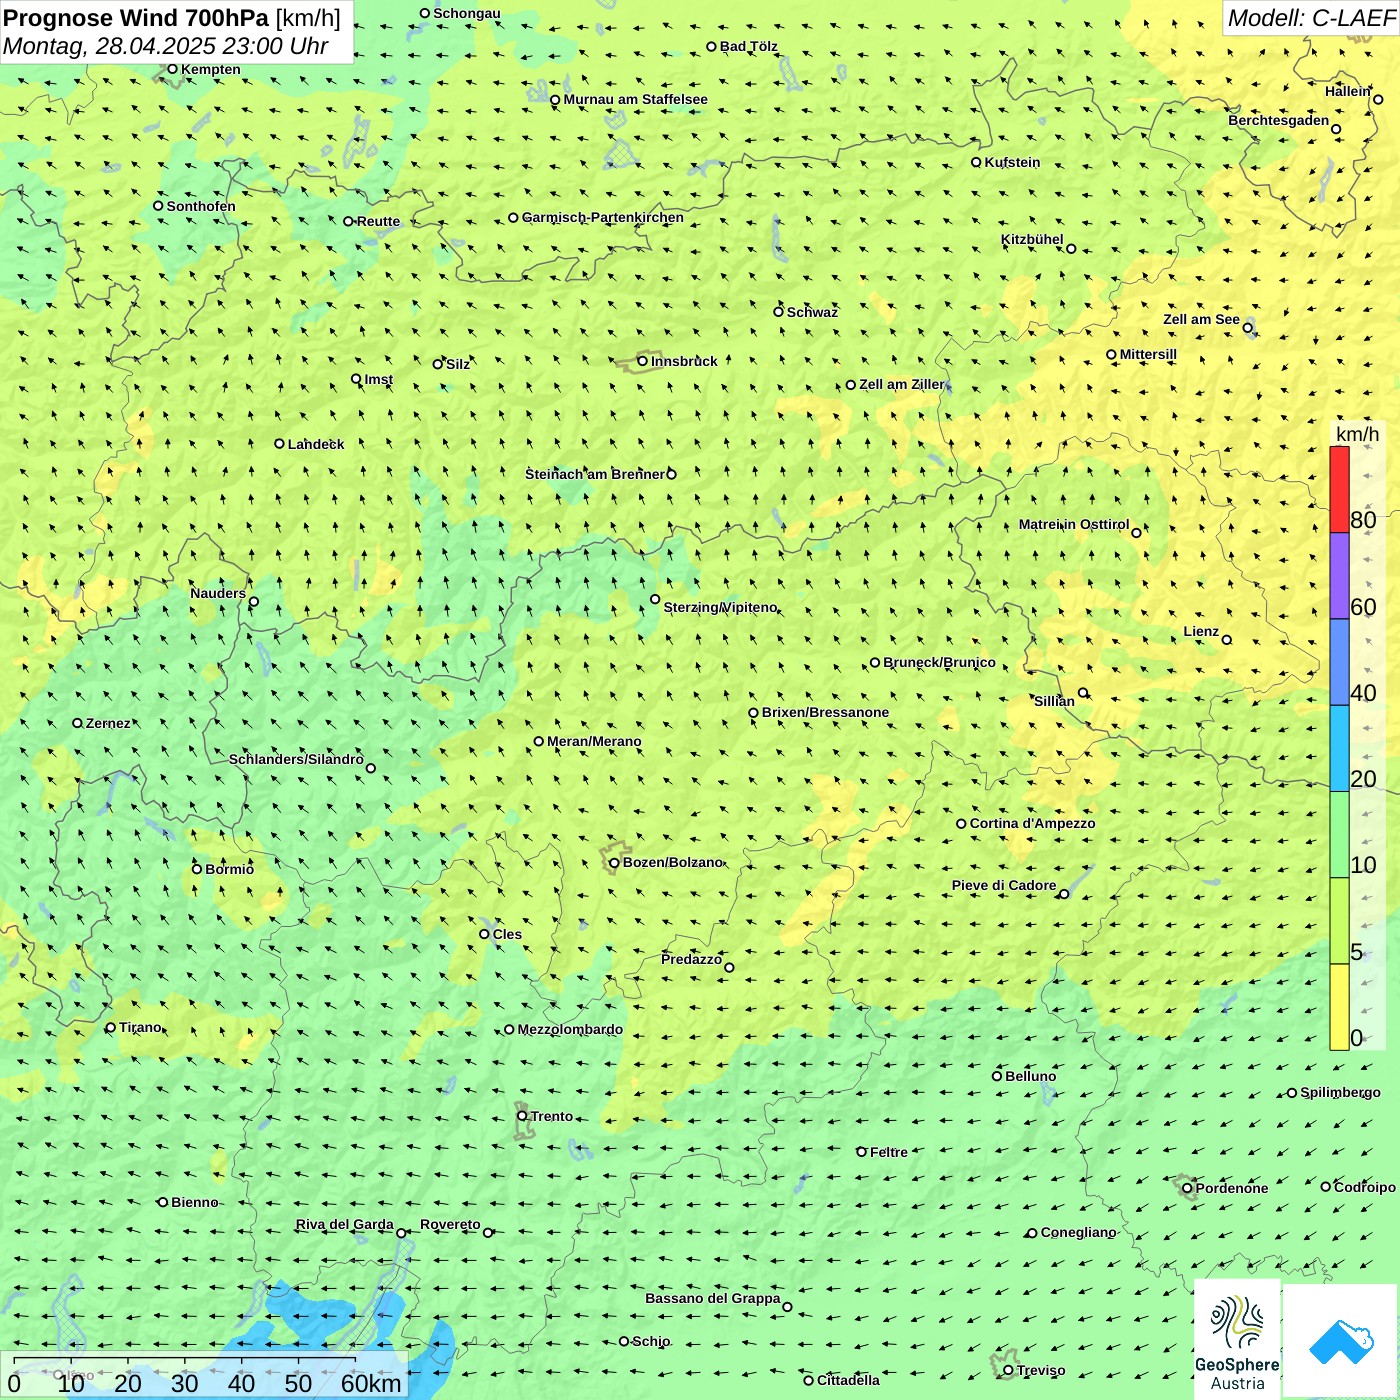Click the Tirano town label
Viewport: 1400px width, 1400px height.
pyautogui.click(x=140, y=1027)
